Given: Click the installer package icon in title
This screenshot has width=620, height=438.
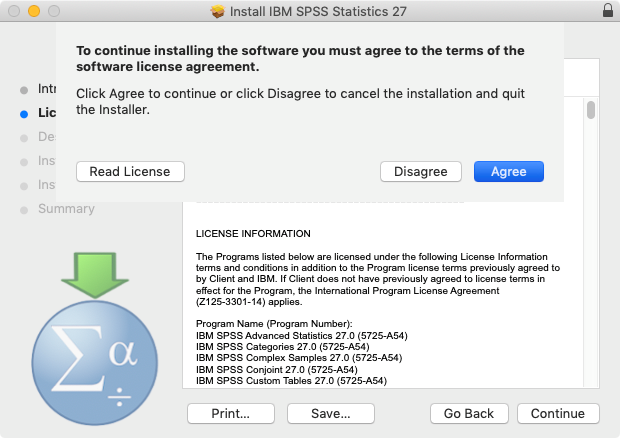Looking at the screenshot, I should coord(217,11).
